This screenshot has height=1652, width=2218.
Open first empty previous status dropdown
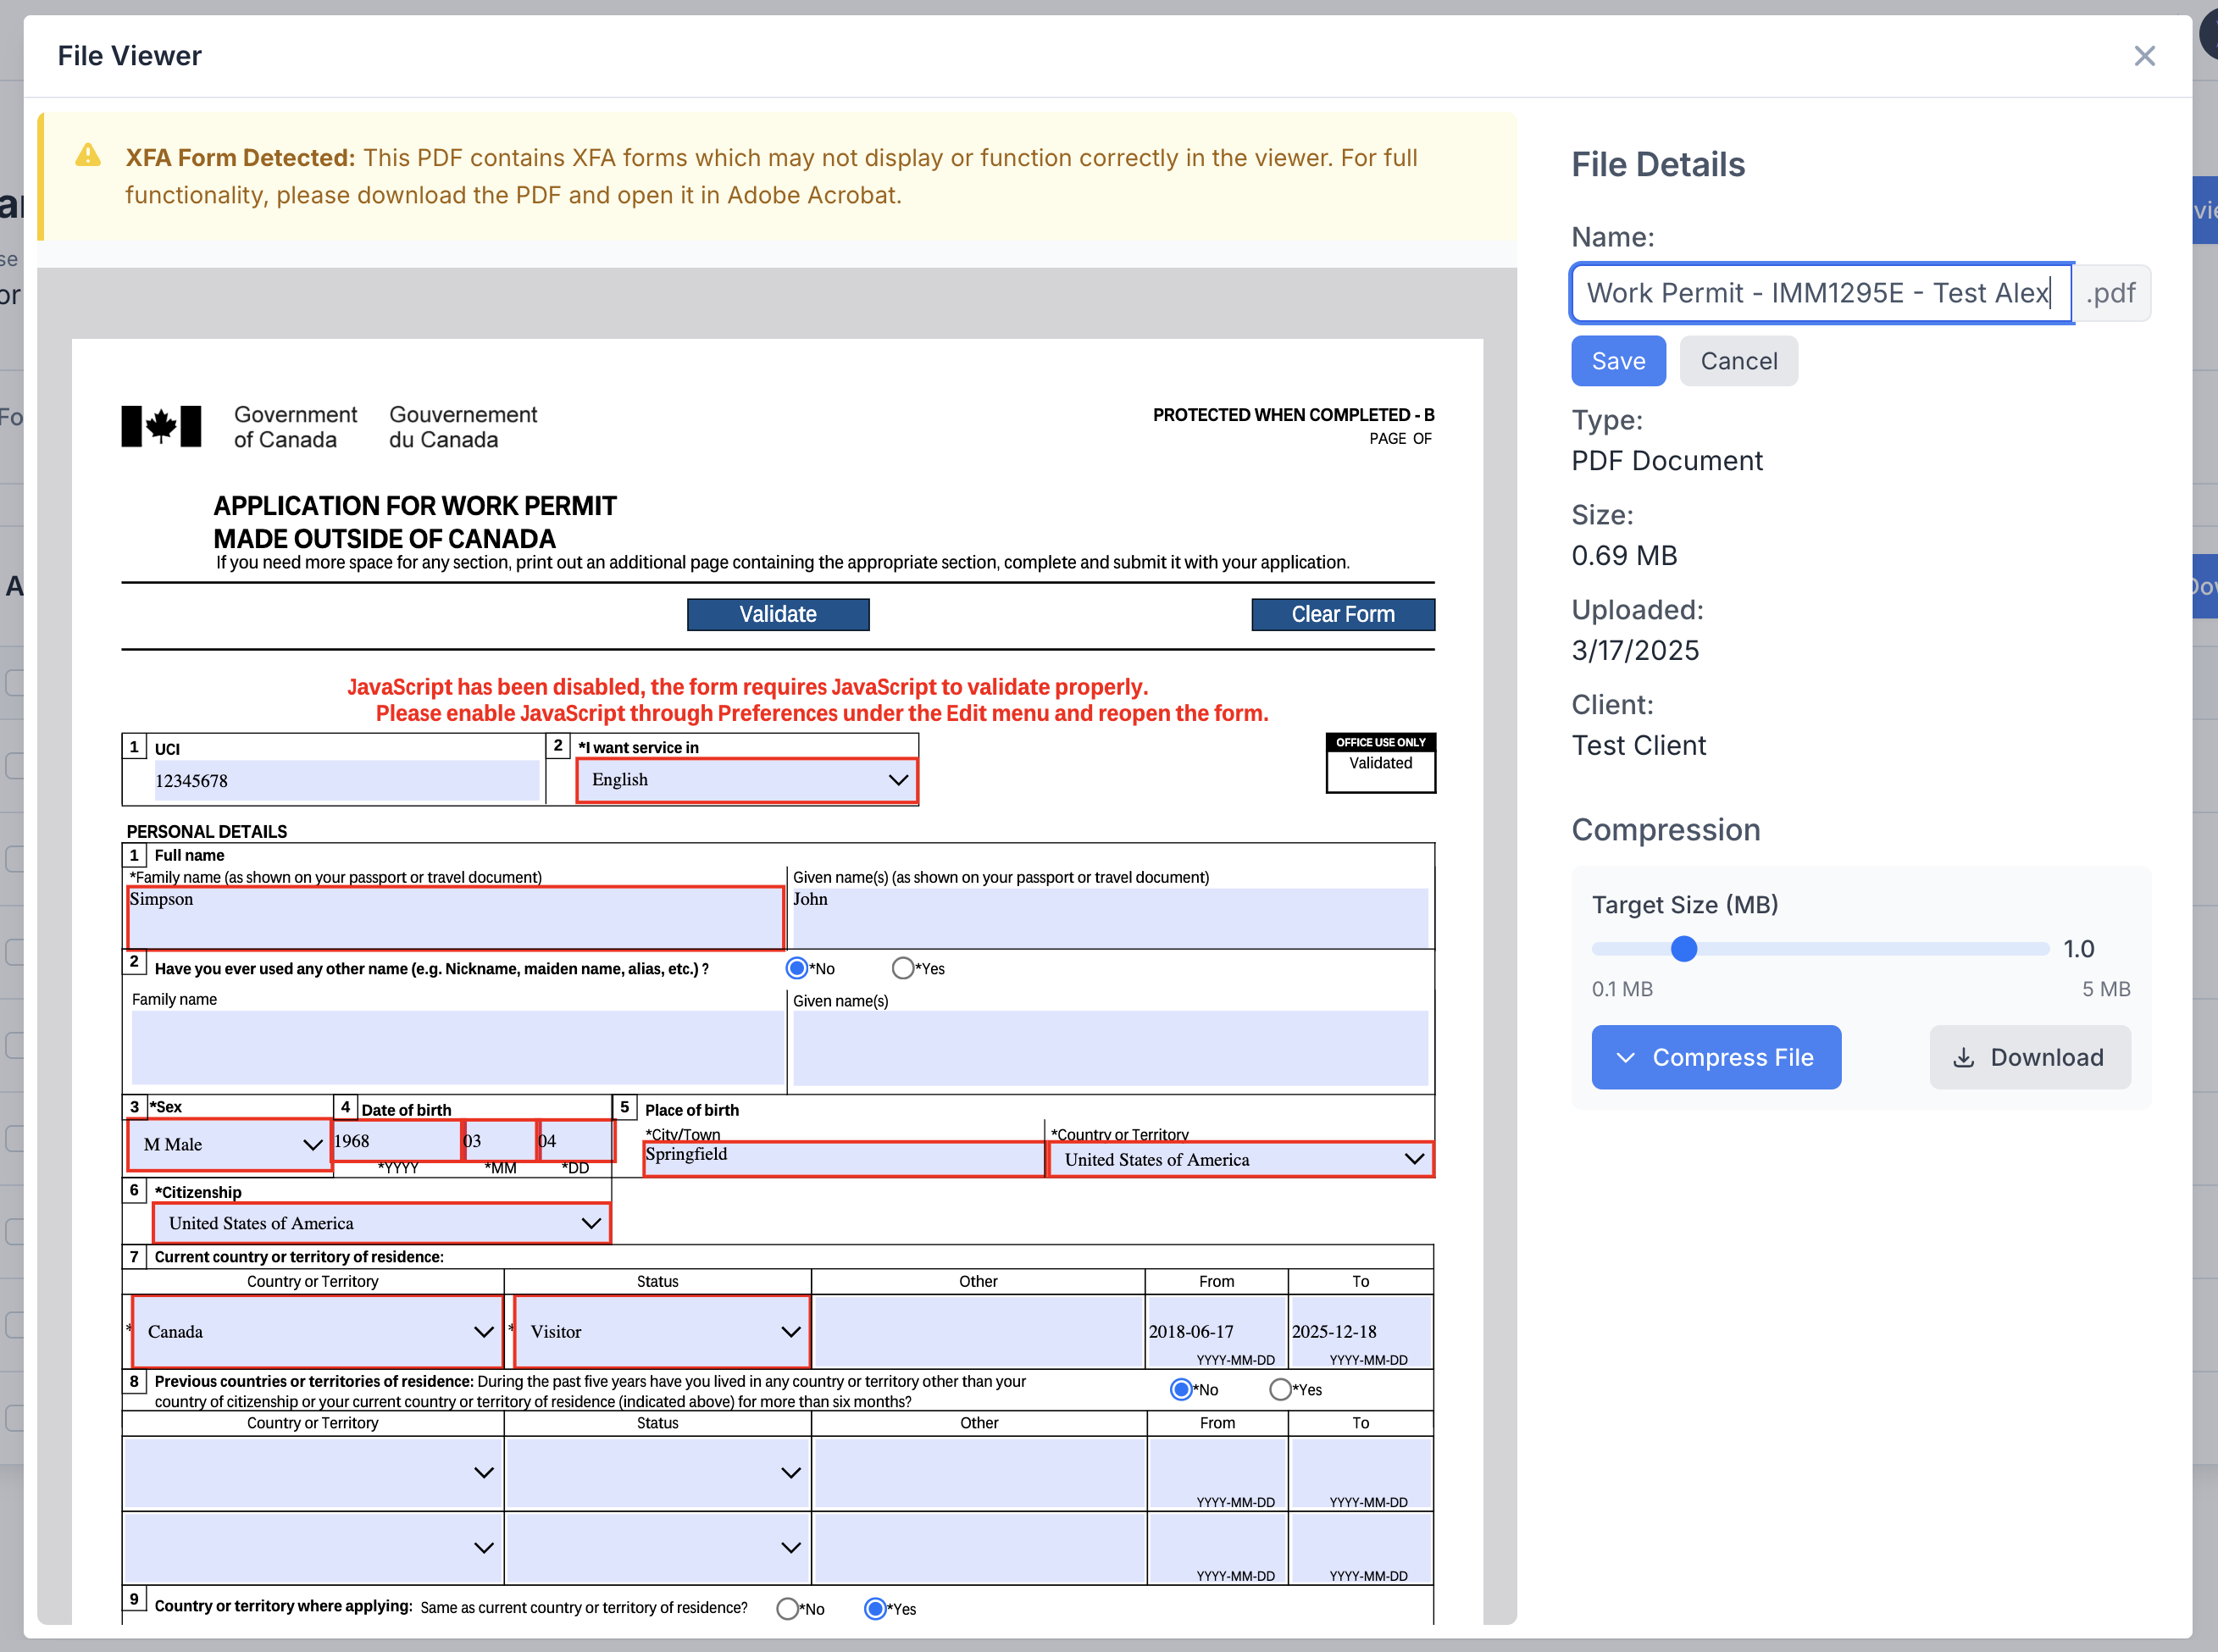pos(658,1472)
